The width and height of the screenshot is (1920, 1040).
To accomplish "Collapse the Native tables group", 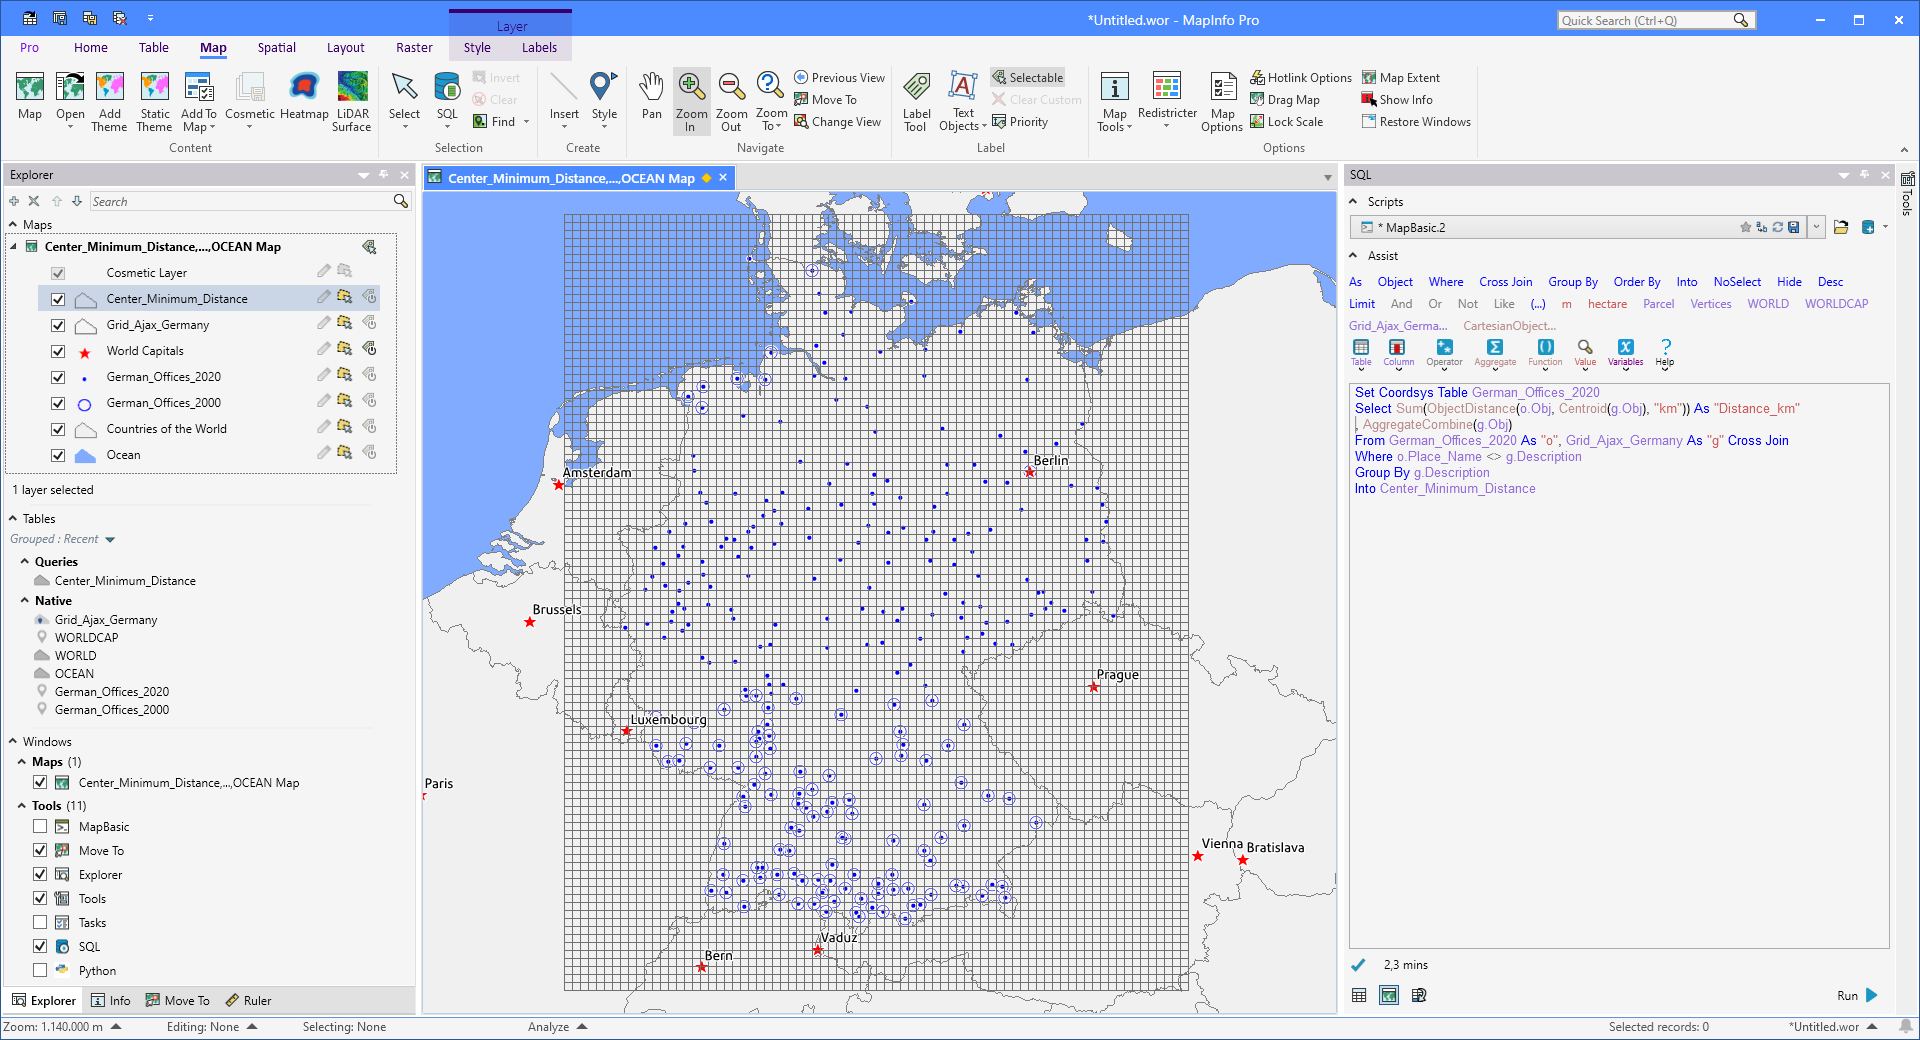I will point(25,601).
